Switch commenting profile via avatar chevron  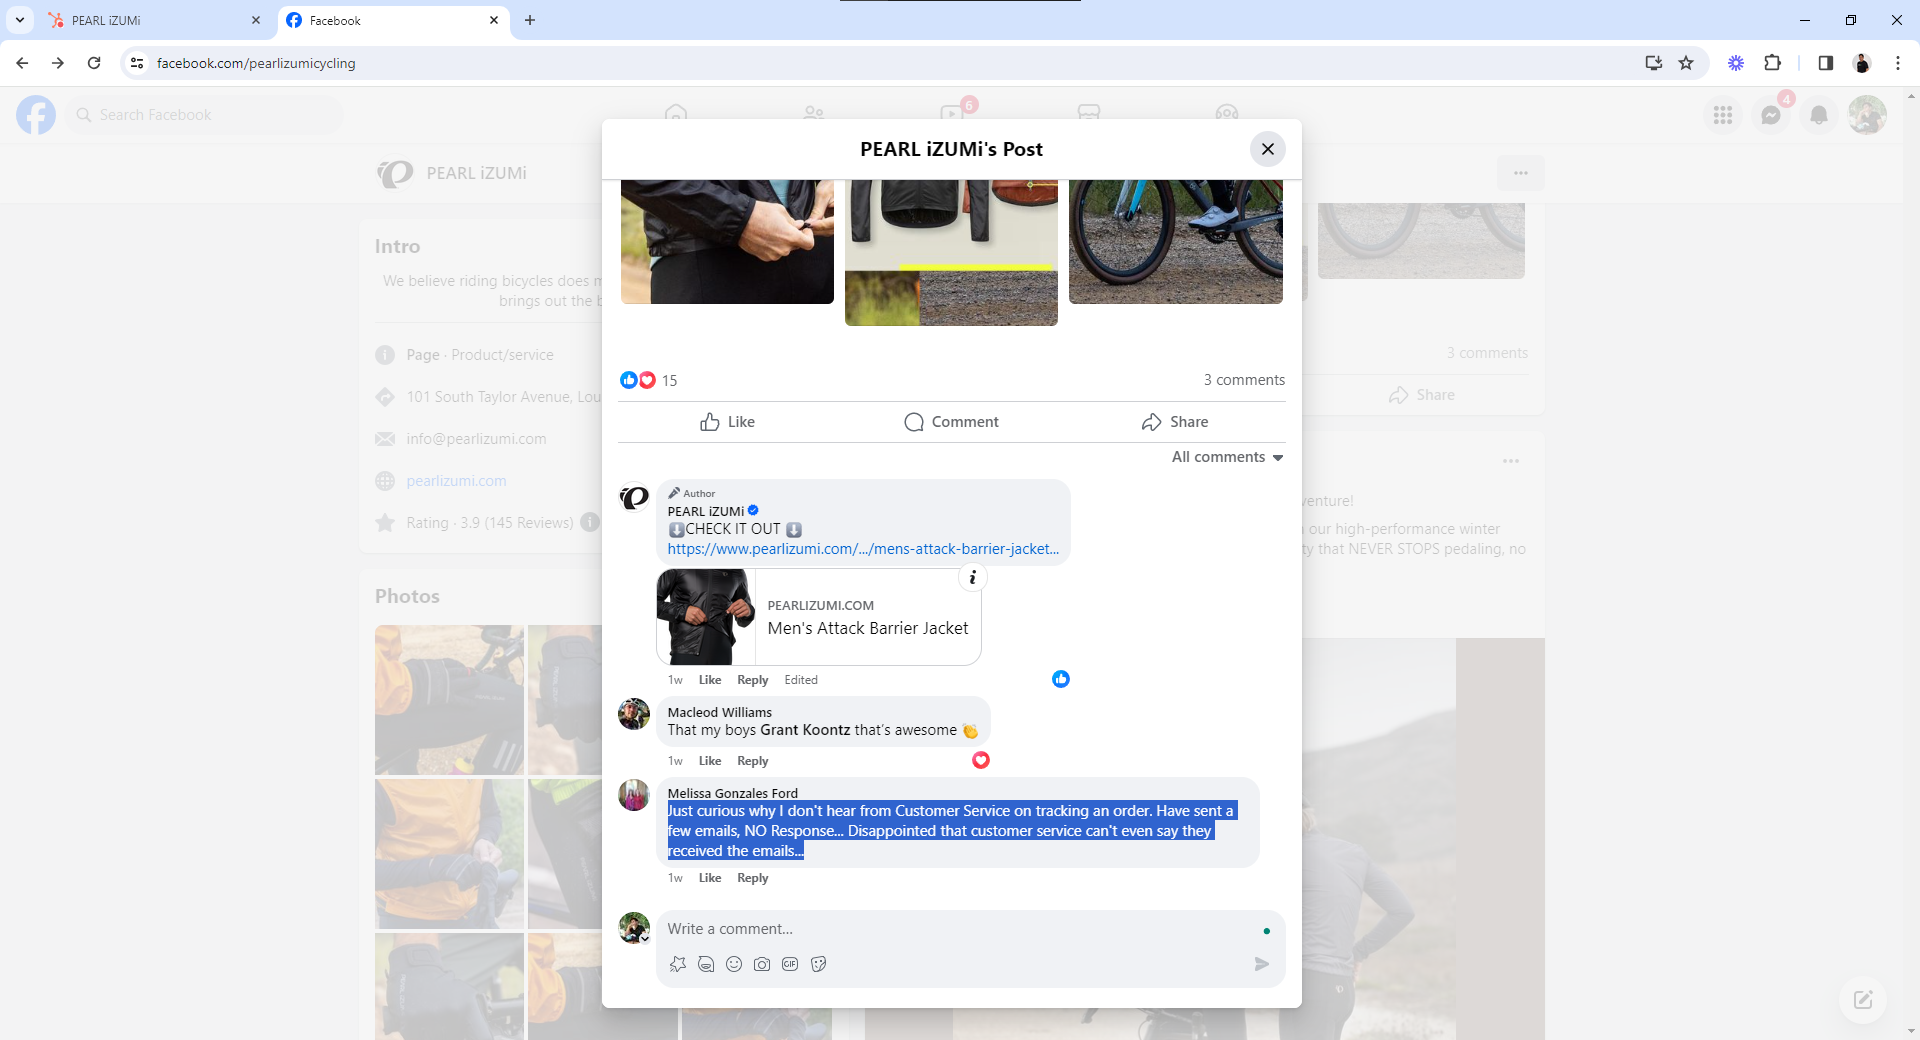(645, 938)
